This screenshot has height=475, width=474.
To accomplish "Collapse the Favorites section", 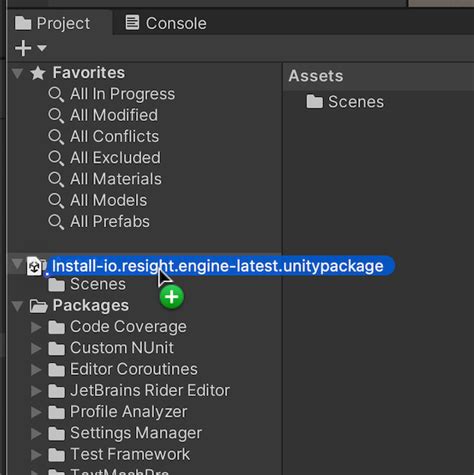I will tap(17, 73).
